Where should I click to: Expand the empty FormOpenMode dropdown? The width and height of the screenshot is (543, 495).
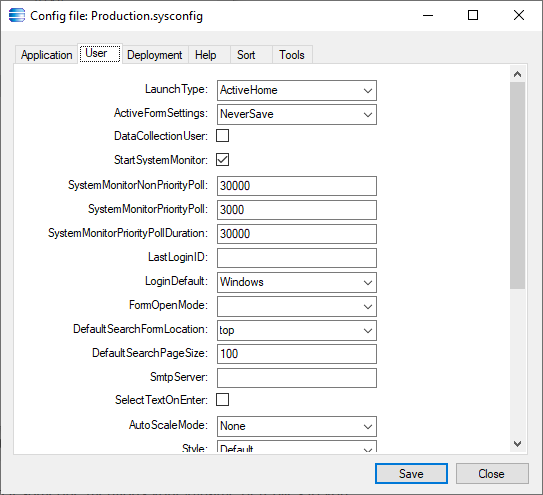(297, 306)
